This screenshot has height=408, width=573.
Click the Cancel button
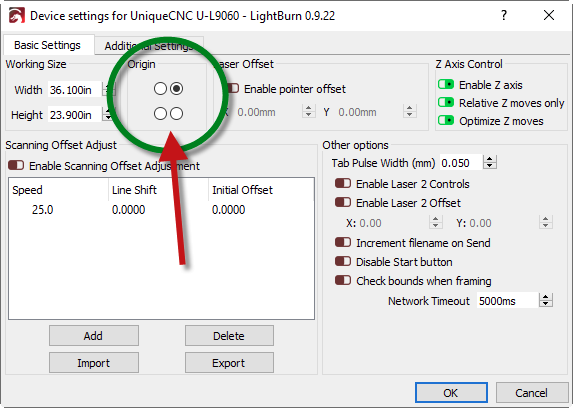(x=532, y=393)
